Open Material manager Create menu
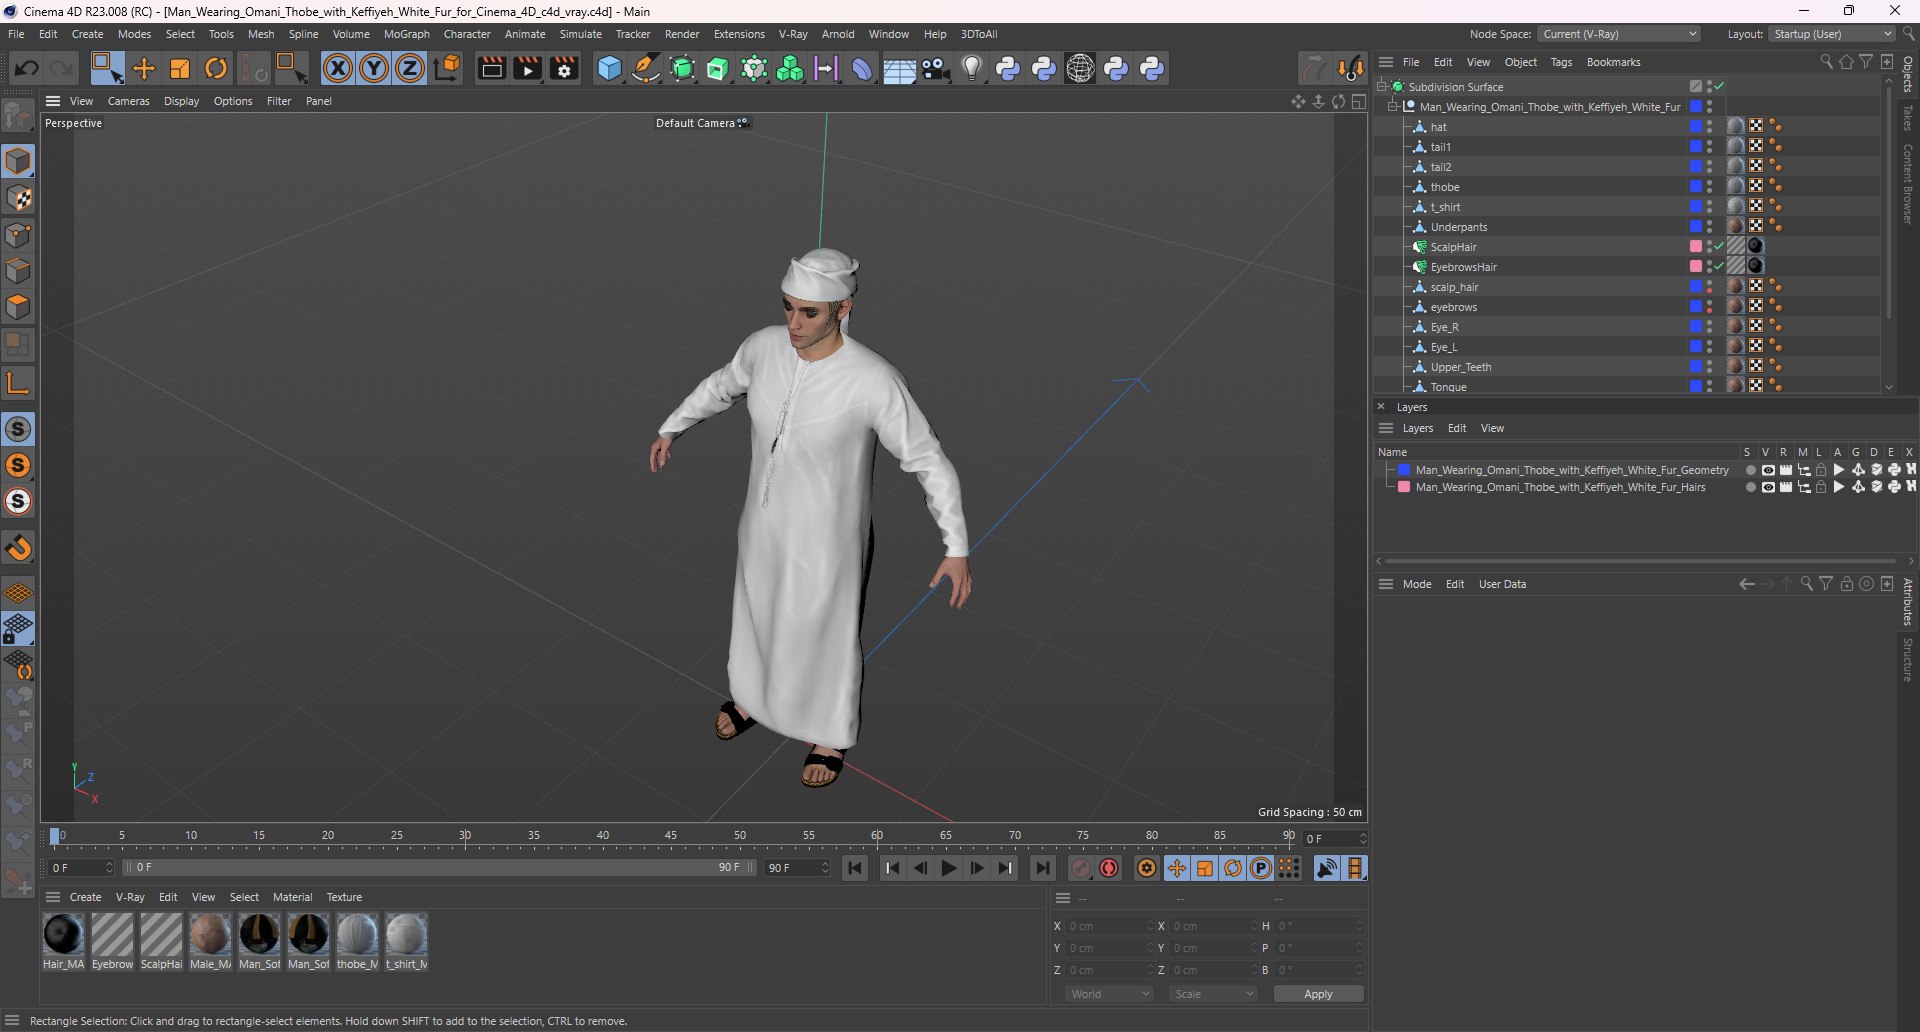The height and width of the screenshot is (1032, 1920). (x=85, y=897)
